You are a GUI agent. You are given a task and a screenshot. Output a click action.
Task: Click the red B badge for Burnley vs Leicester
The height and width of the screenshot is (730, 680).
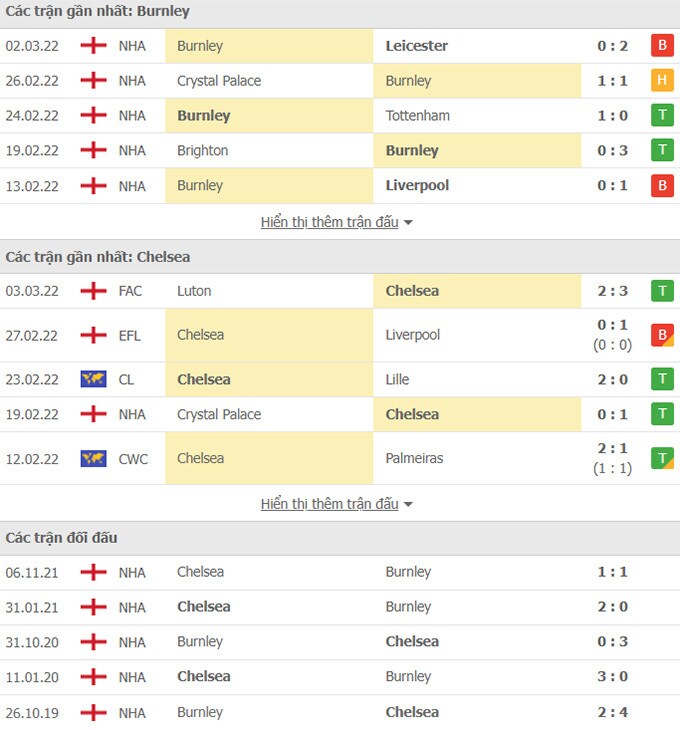pos(662,45)
